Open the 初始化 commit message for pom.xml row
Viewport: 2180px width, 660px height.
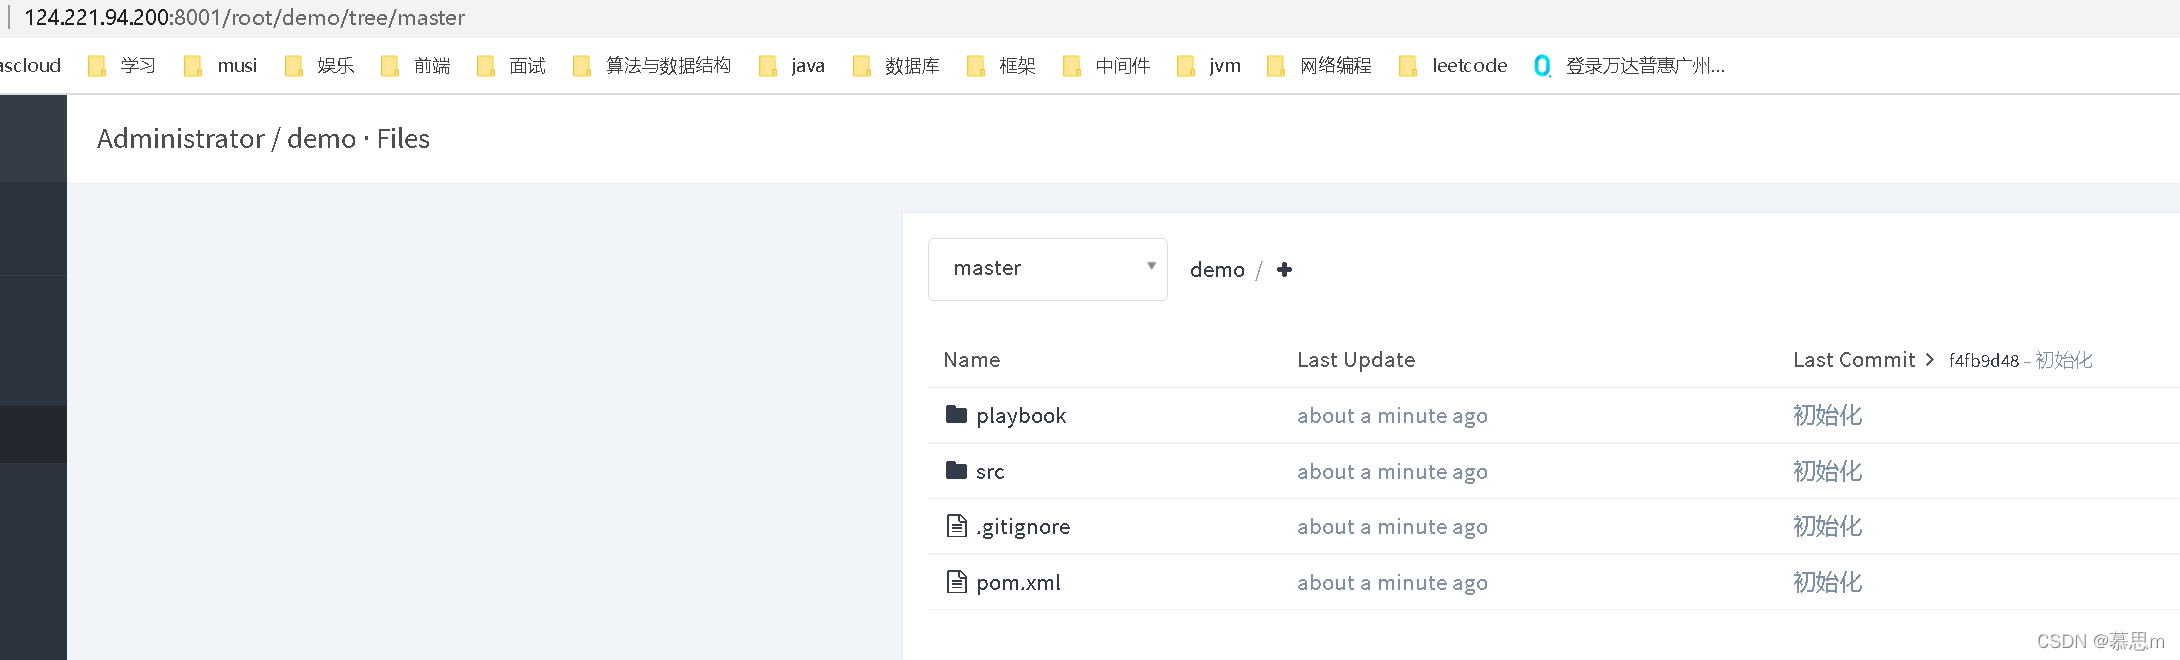point(1827,582)
